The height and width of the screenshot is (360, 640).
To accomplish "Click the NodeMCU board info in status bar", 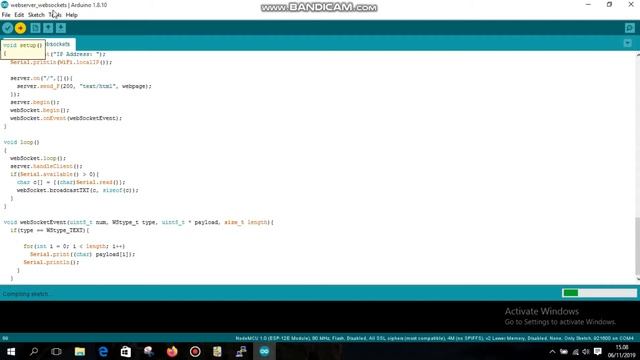I will coord(434,338).
